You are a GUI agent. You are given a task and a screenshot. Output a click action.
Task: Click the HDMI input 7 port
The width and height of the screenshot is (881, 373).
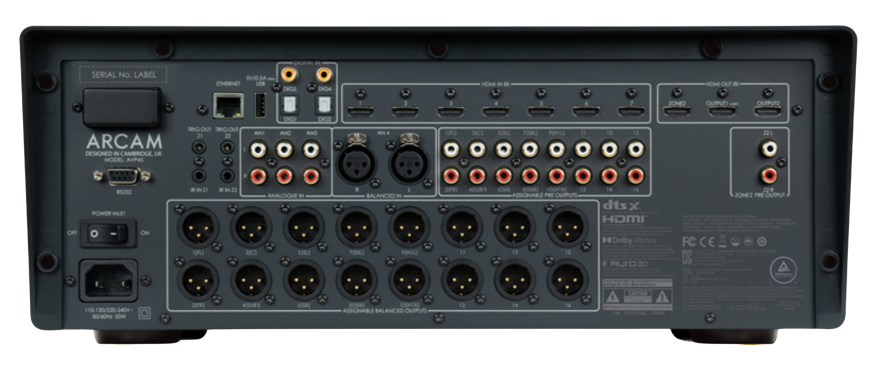(632, 111)
